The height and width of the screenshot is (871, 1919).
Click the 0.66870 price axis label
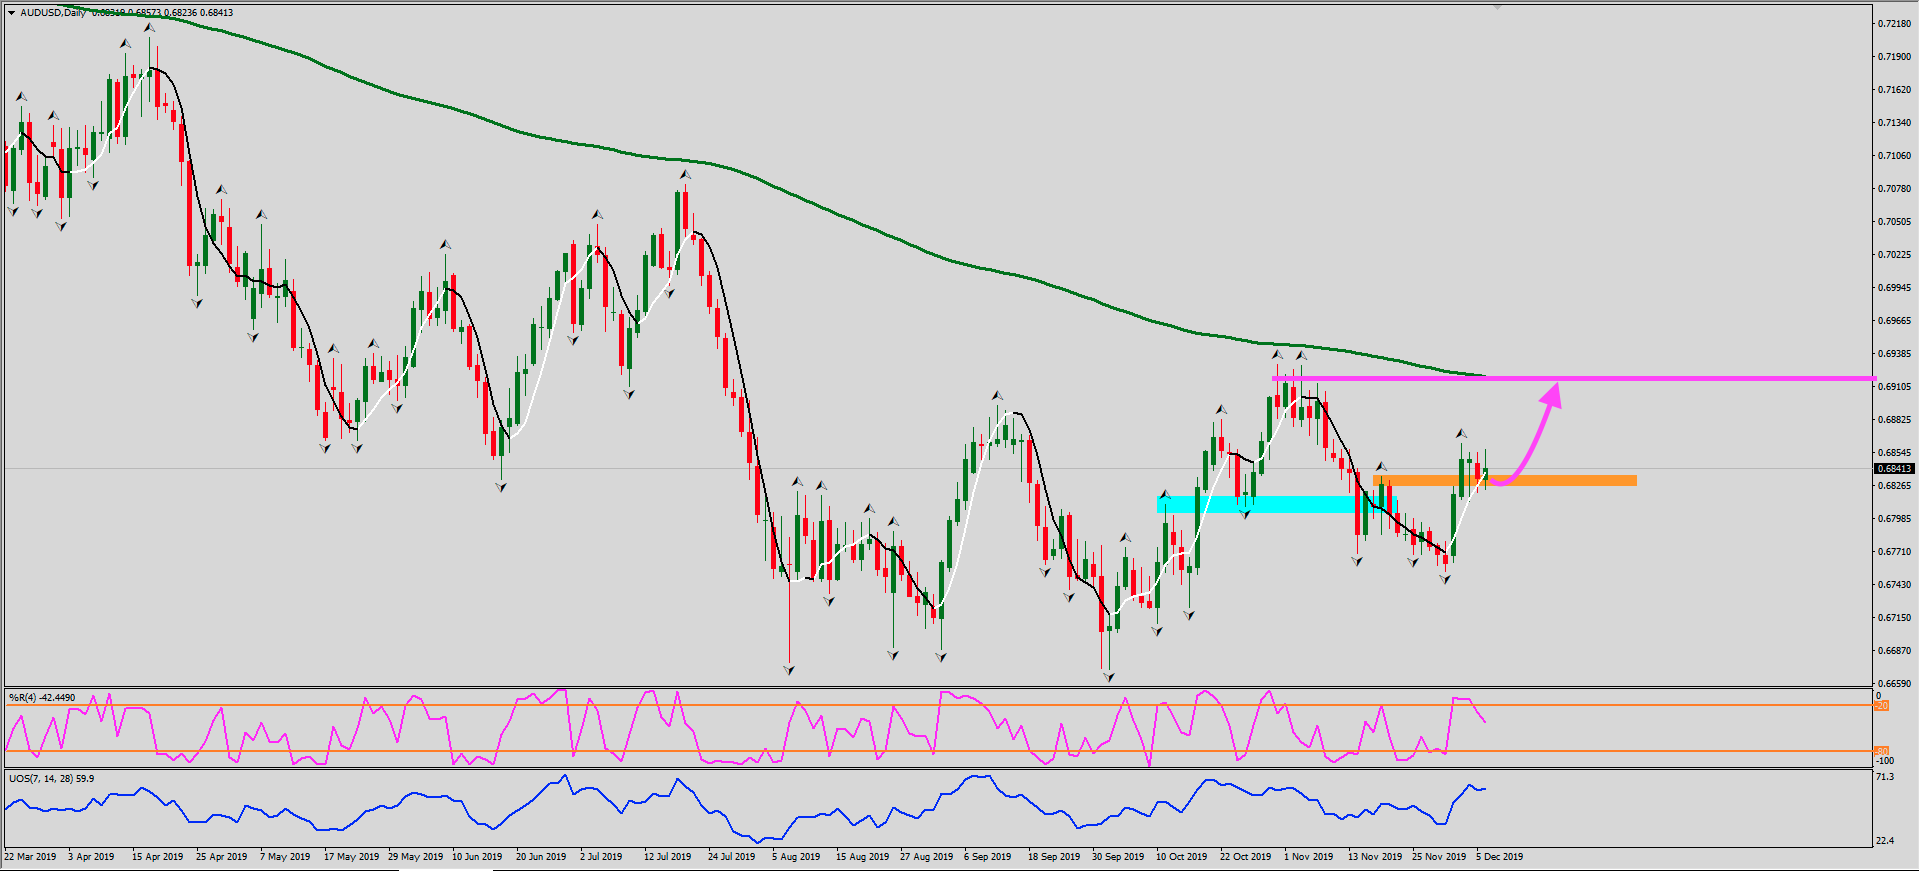[x=1894, y=650]
